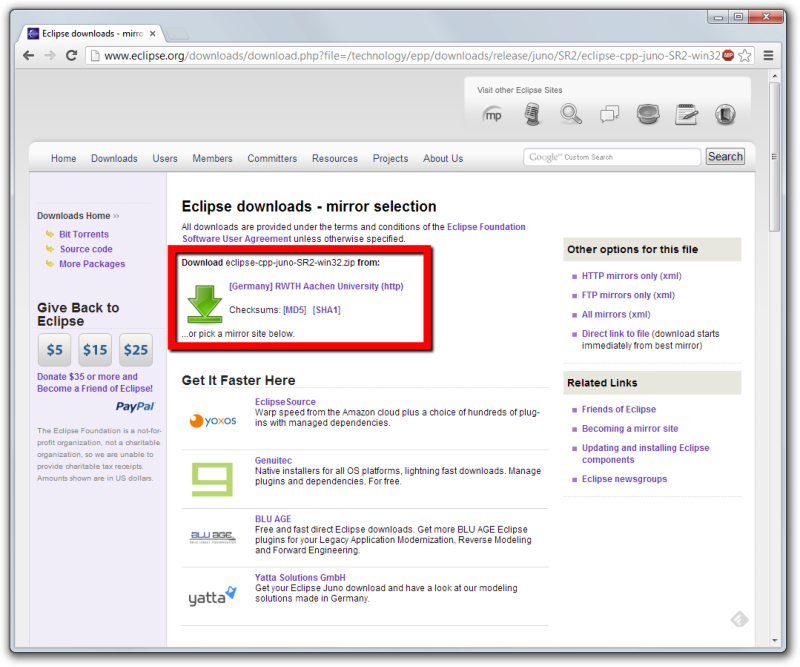Image resolution: width=800 pixels, height=667 pixels.
Task: Click the browser forward arrow
Action: (50, 55)
